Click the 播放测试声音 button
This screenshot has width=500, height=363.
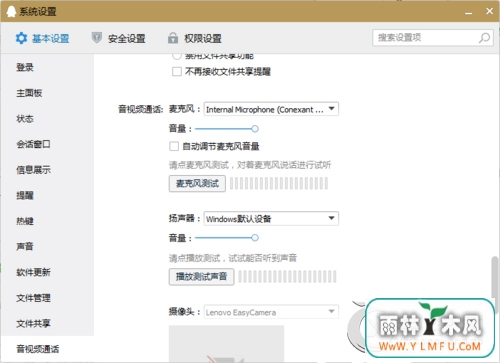pos(201,277)
